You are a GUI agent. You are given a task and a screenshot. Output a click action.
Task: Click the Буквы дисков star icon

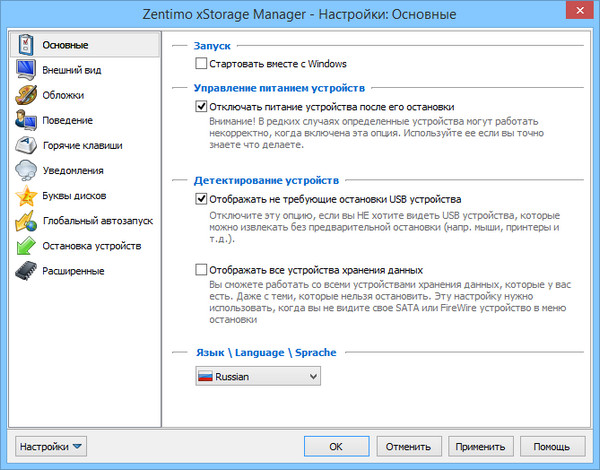coord(26,195)
